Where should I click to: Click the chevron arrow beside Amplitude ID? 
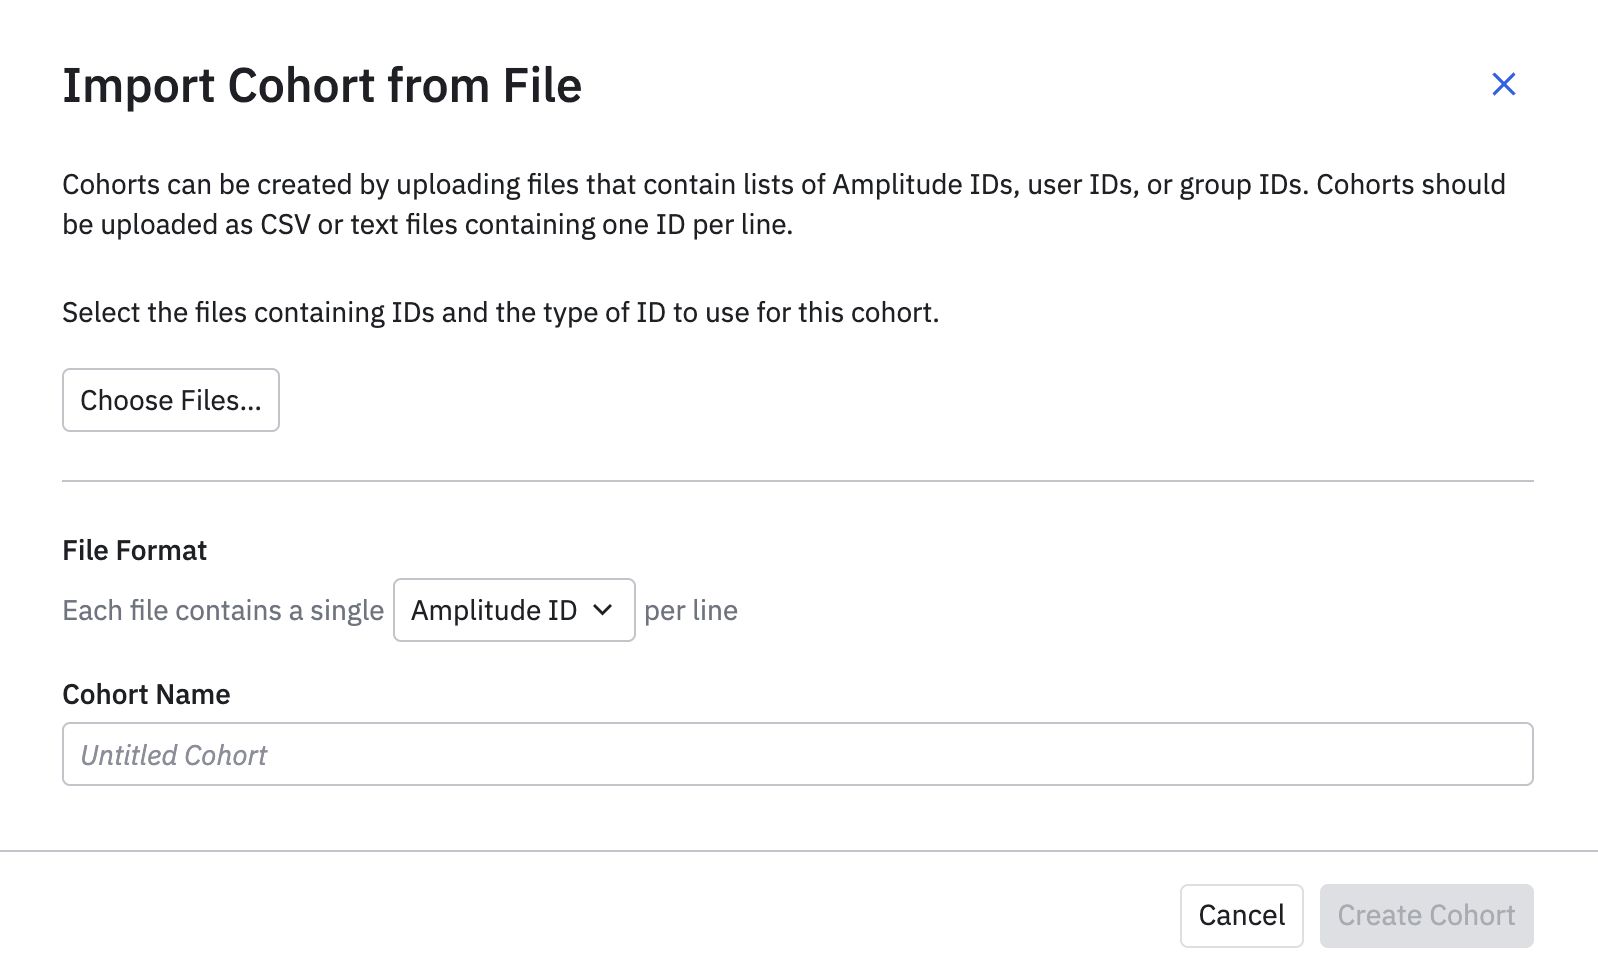pyautogui.click(x=602, y=610)
